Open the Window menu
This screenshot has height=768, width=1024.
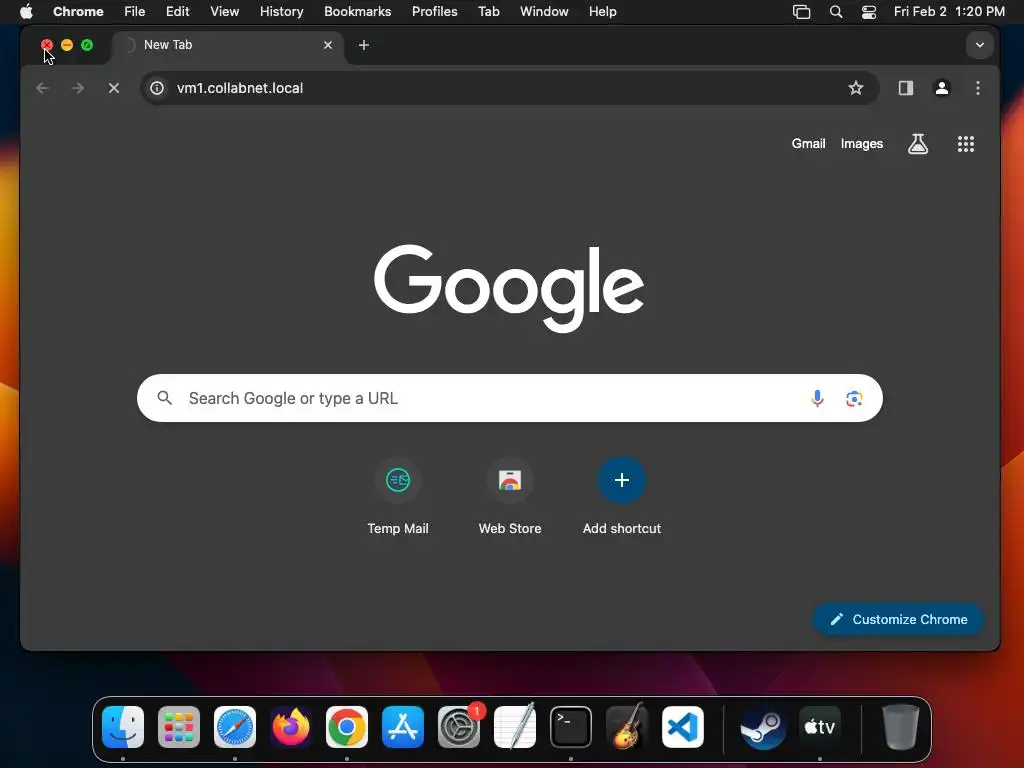(x=544, y=12)
